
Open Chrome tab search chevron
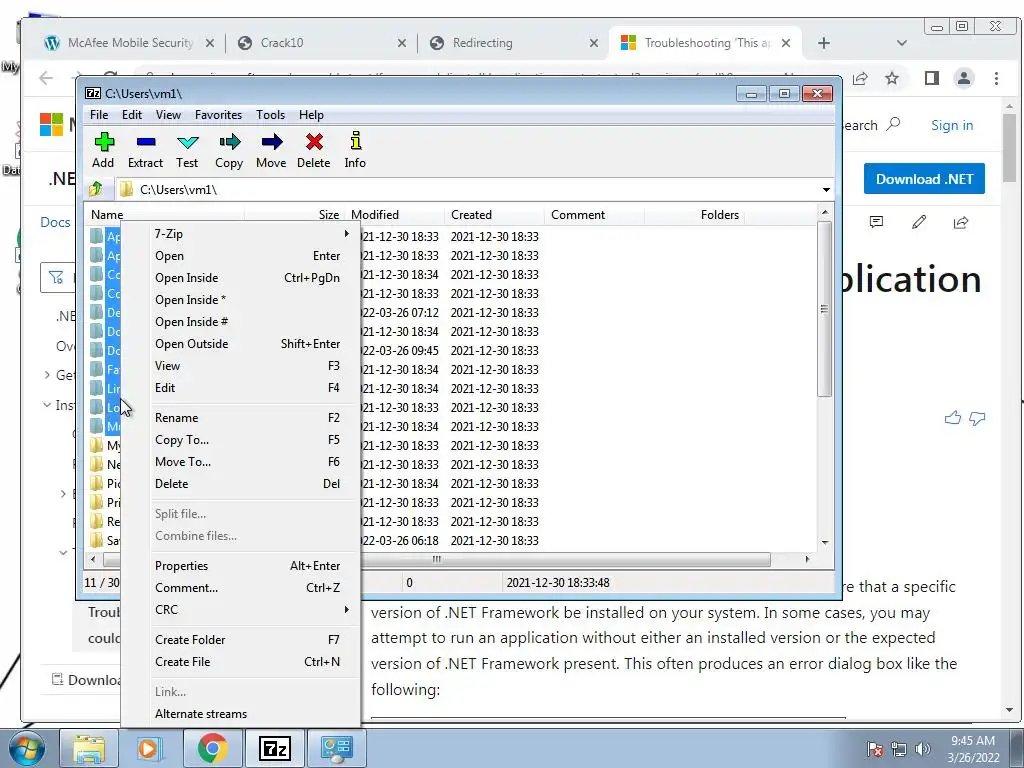pyautogui.click(x=902, y=43)
